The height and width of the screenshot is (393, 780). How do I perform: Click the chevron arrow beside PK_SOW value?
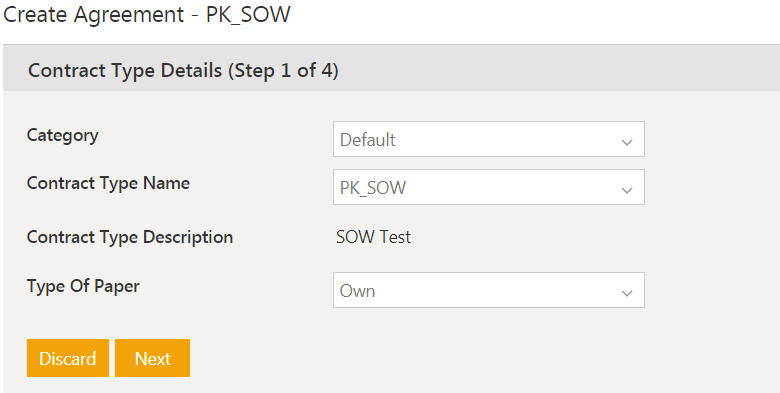coord(627,190)
